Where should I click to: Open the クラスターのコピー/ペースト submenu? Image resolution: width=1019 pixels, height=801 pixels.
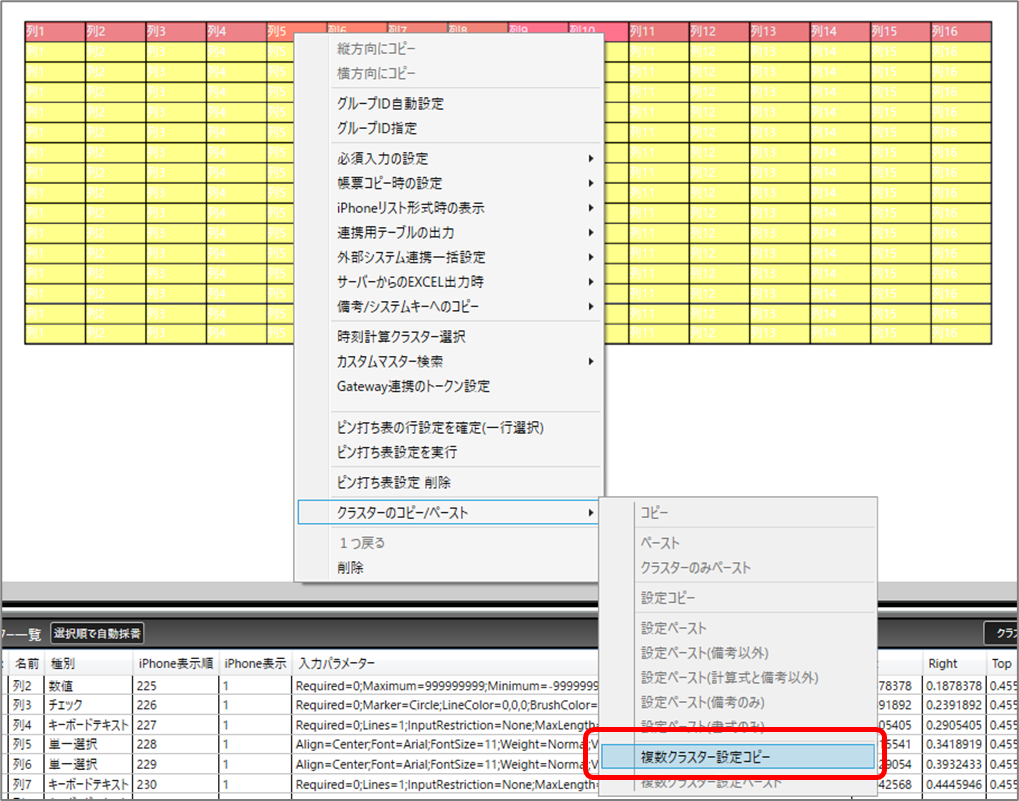pyautogui.click(x=403, y=513)
